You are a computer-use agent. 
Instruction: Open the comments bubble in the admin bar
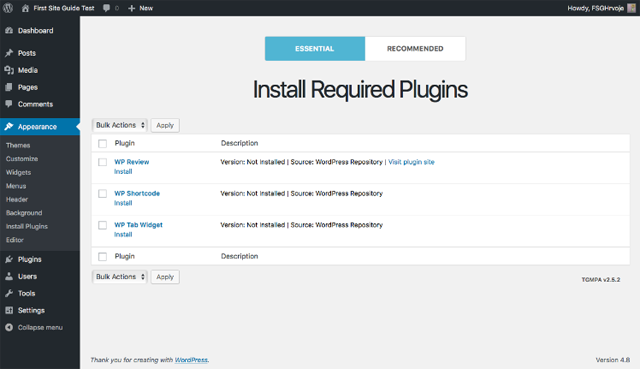107,8
